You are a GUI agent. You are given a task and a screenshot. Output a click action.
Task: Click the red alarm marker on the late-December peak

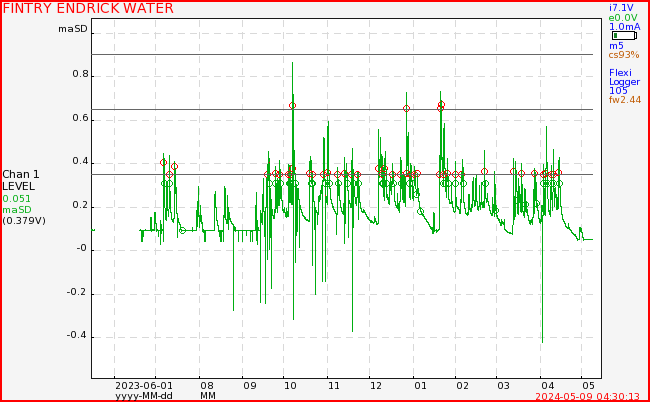pyautogui.click(x=406, y=109)
